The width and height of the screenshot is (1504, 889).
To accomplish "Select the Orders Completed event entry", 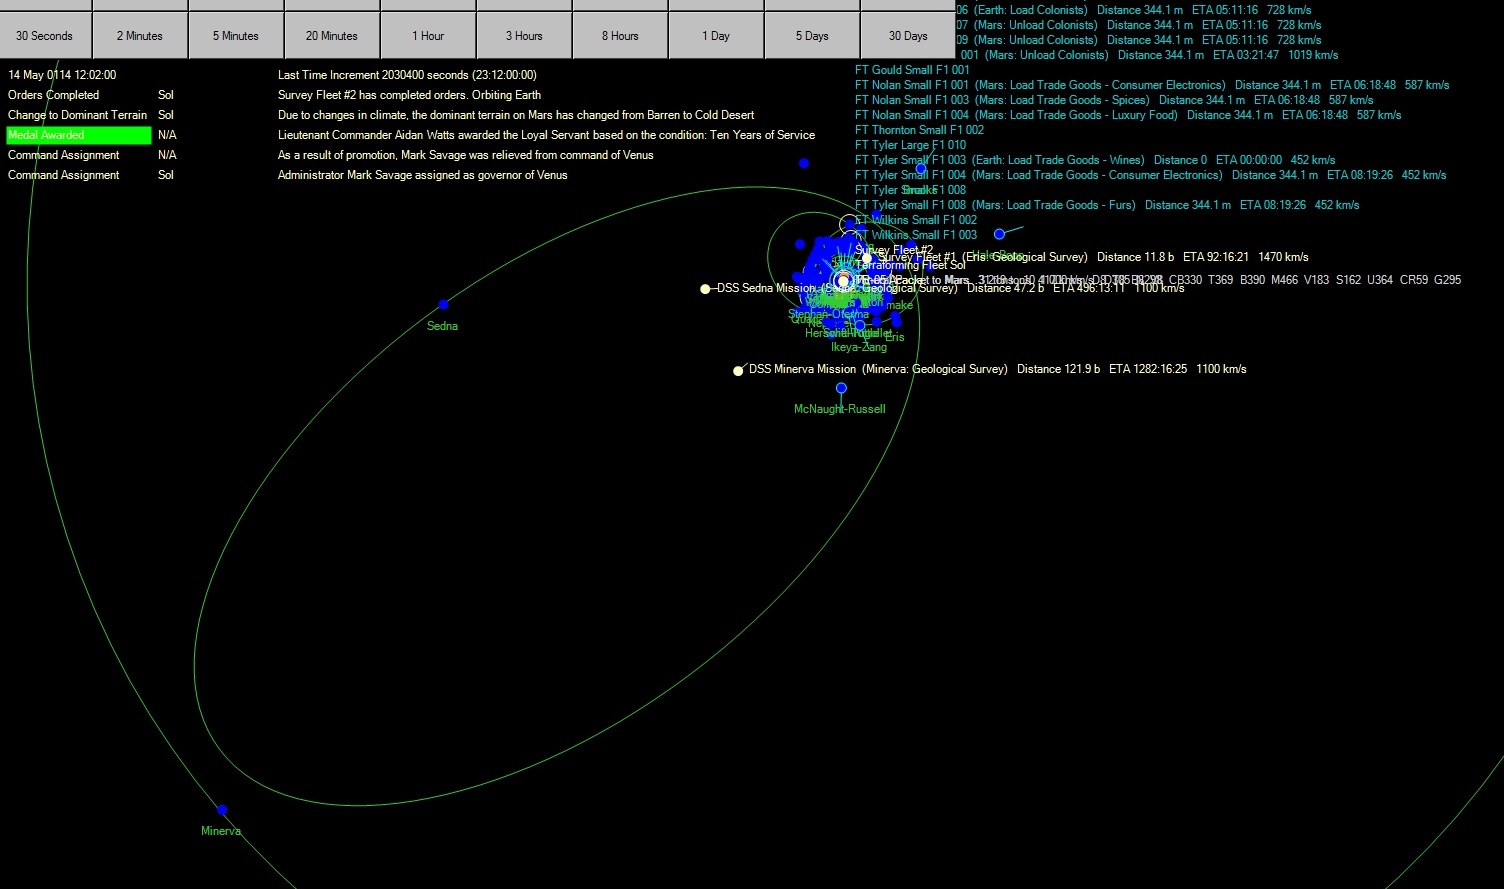I will (54, 95).
